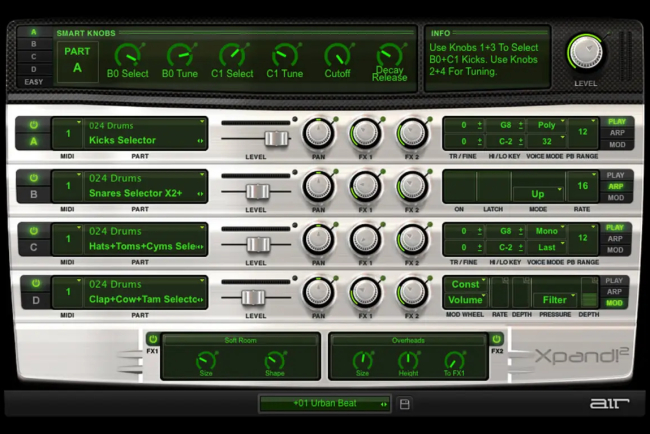Click the FX 1 knob for part B
The image size is (650, 434).
365,187
